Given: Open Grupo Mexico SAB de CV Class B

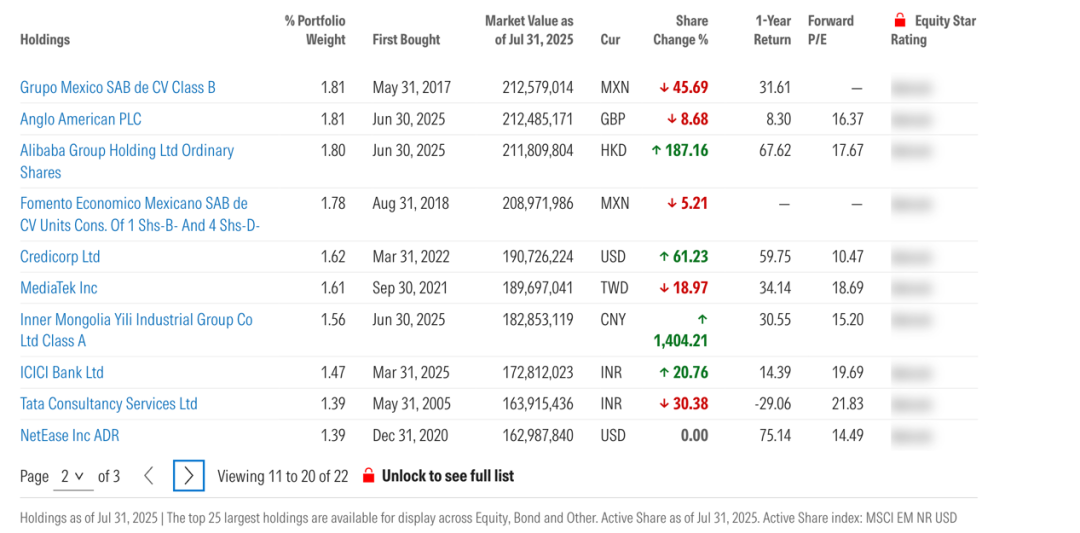Looking at the screenshot, I should point(118,88).
